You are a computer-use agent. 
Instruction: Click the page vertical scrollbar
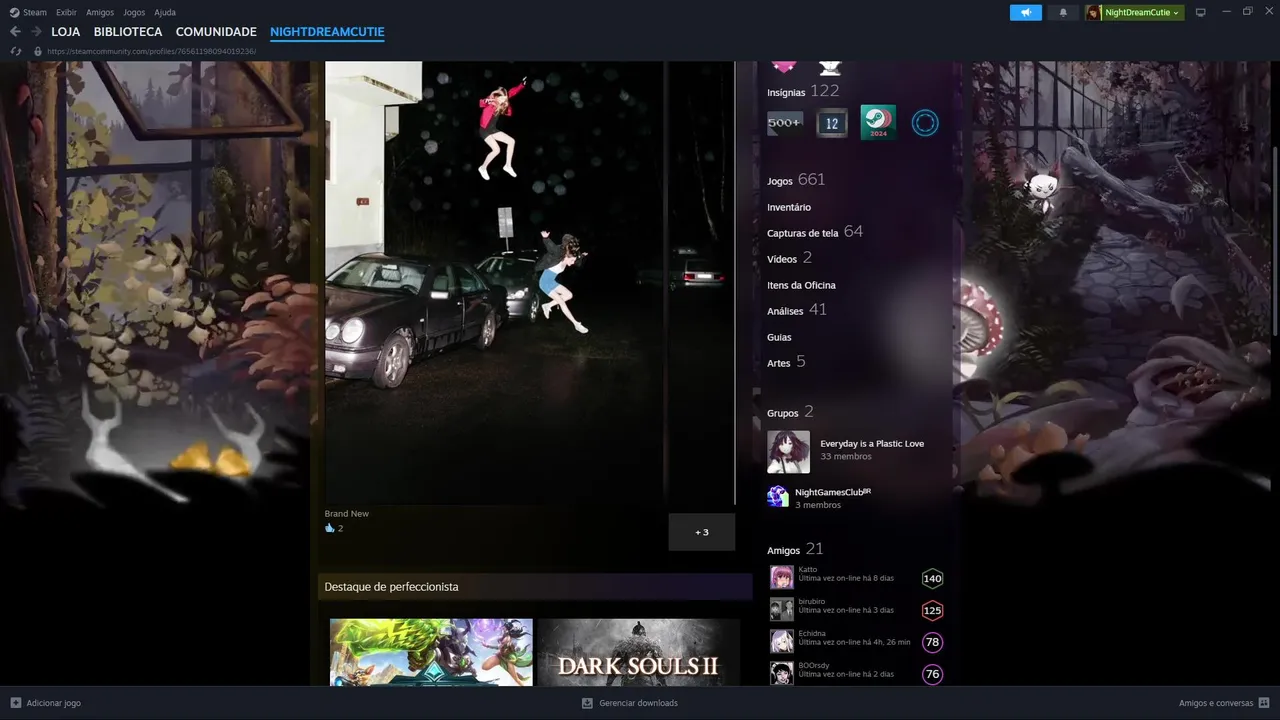[x=1274, y=240]
